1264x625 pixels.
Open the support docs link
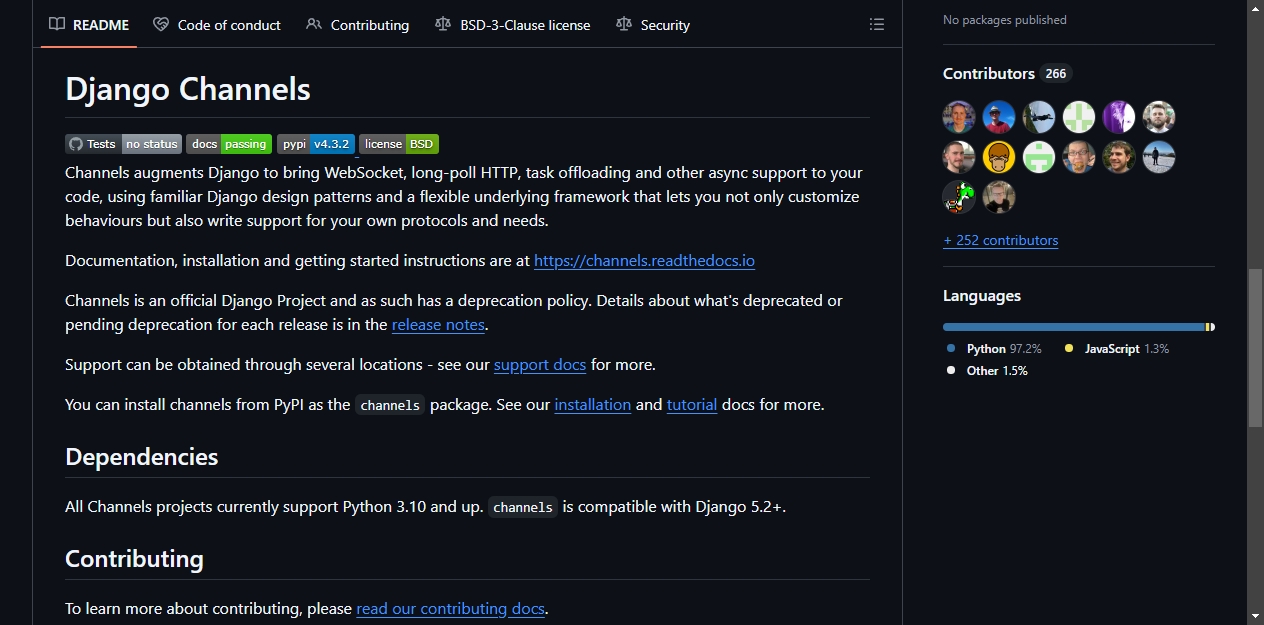pyautogui.click(x=540, y=365)
